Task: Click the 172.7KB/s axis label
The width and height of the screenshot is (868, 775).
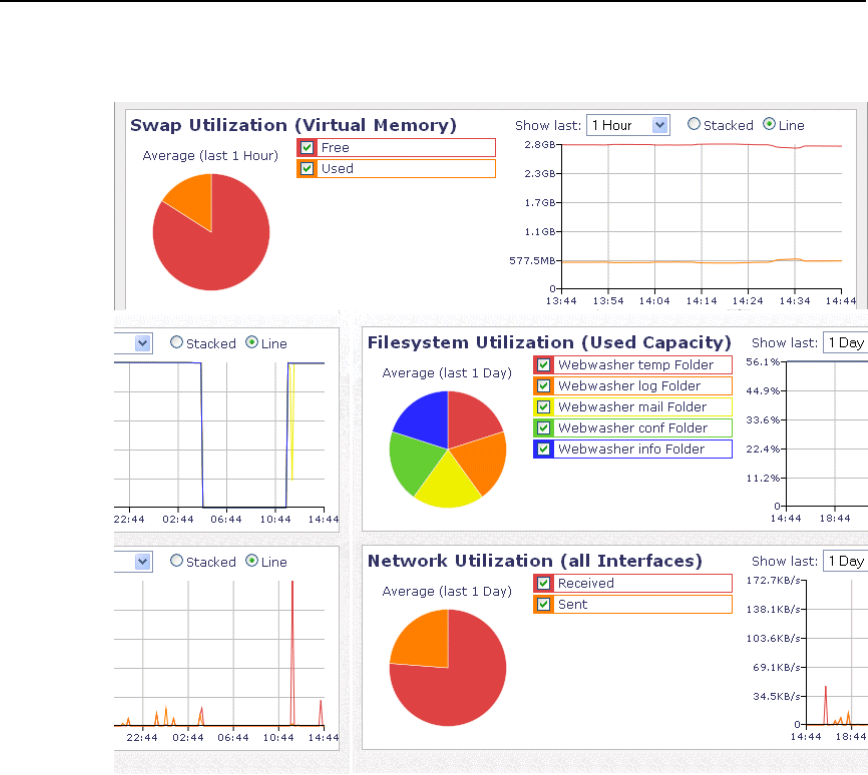Action: [x=773, y=581]
